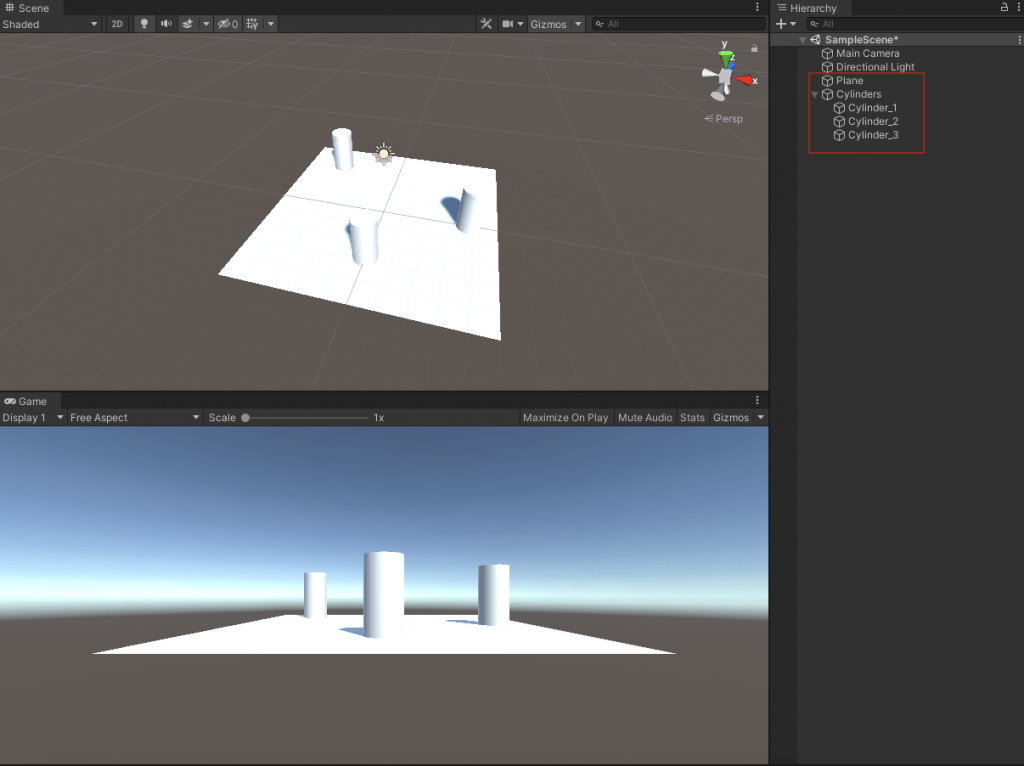Toggle Game view Gizmos button
1024x766 pixels.
point(731,417)
